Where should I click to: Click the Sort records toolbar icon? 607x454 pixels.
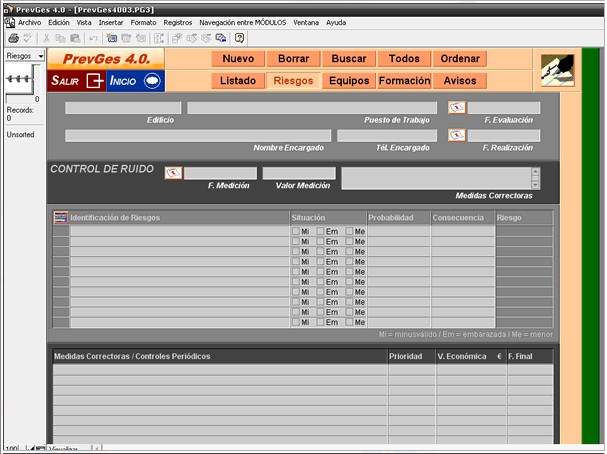(x=159, y=38)
